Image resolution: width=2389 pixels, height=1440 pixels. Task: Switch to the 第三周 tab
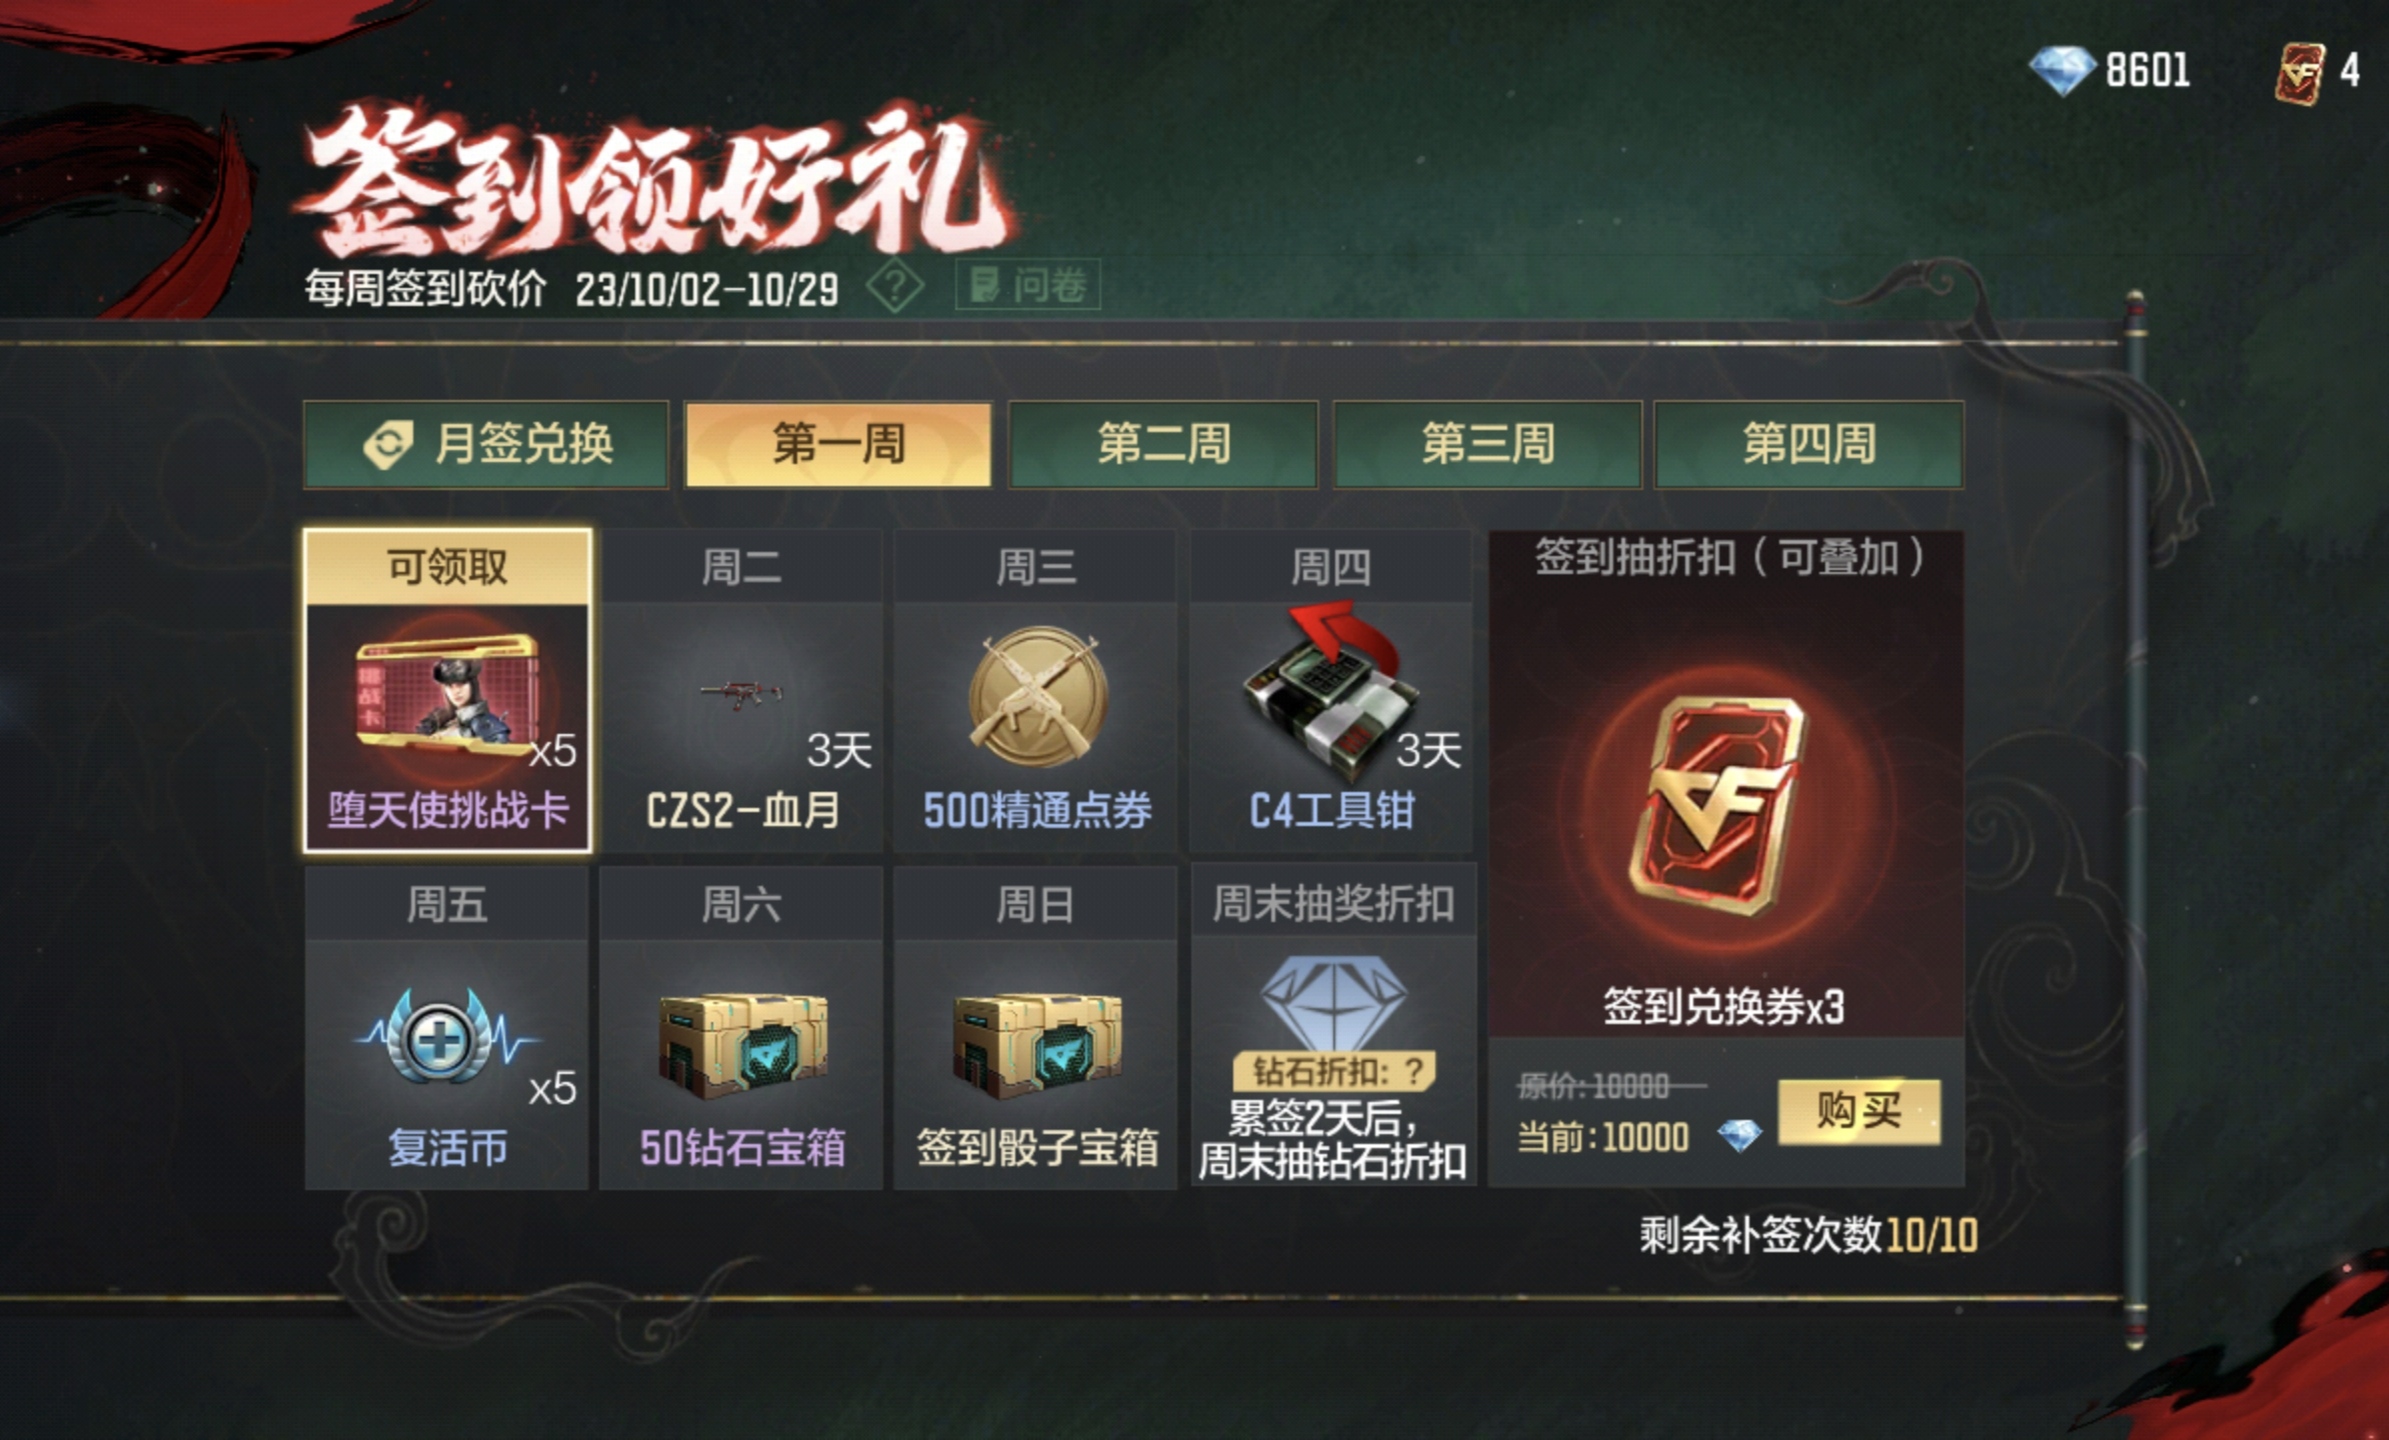pyautogui.click(x=1487, y=444)
